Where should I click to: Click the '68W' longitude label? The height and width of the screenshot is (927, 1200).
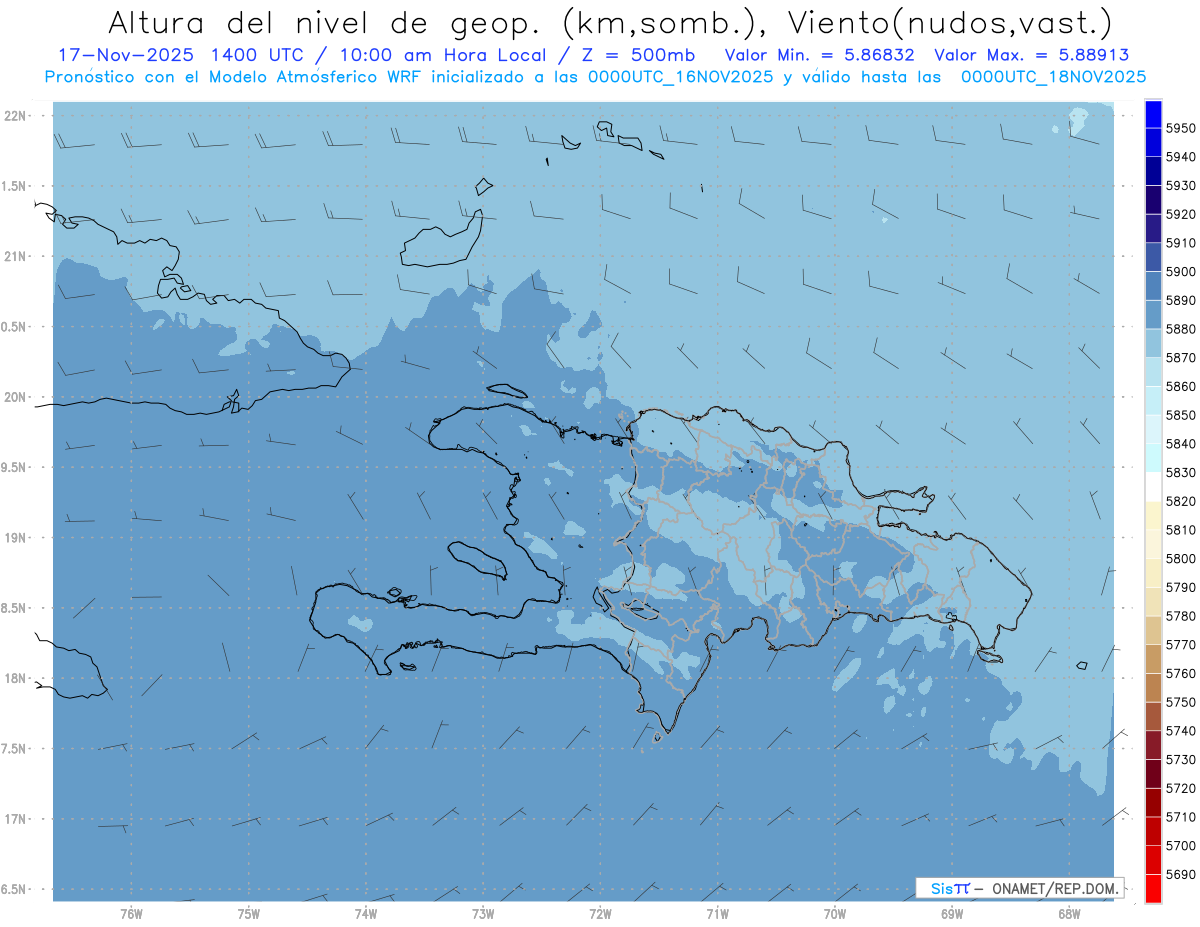coord(1069,913)
